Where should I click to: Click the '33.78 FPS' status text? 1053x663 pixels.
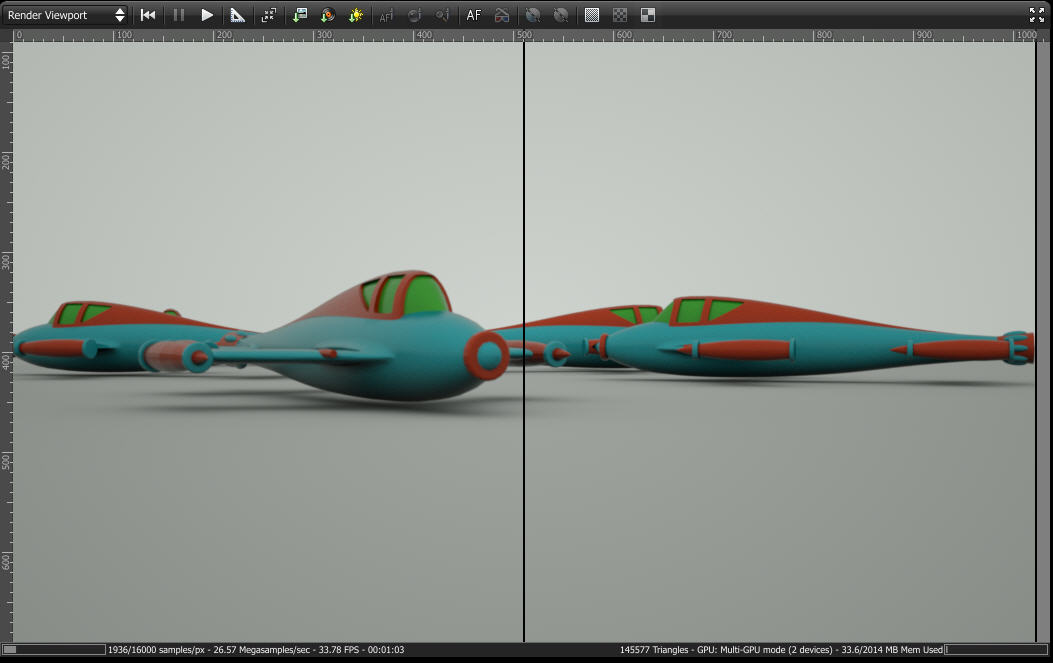click(x=338, y=650)
